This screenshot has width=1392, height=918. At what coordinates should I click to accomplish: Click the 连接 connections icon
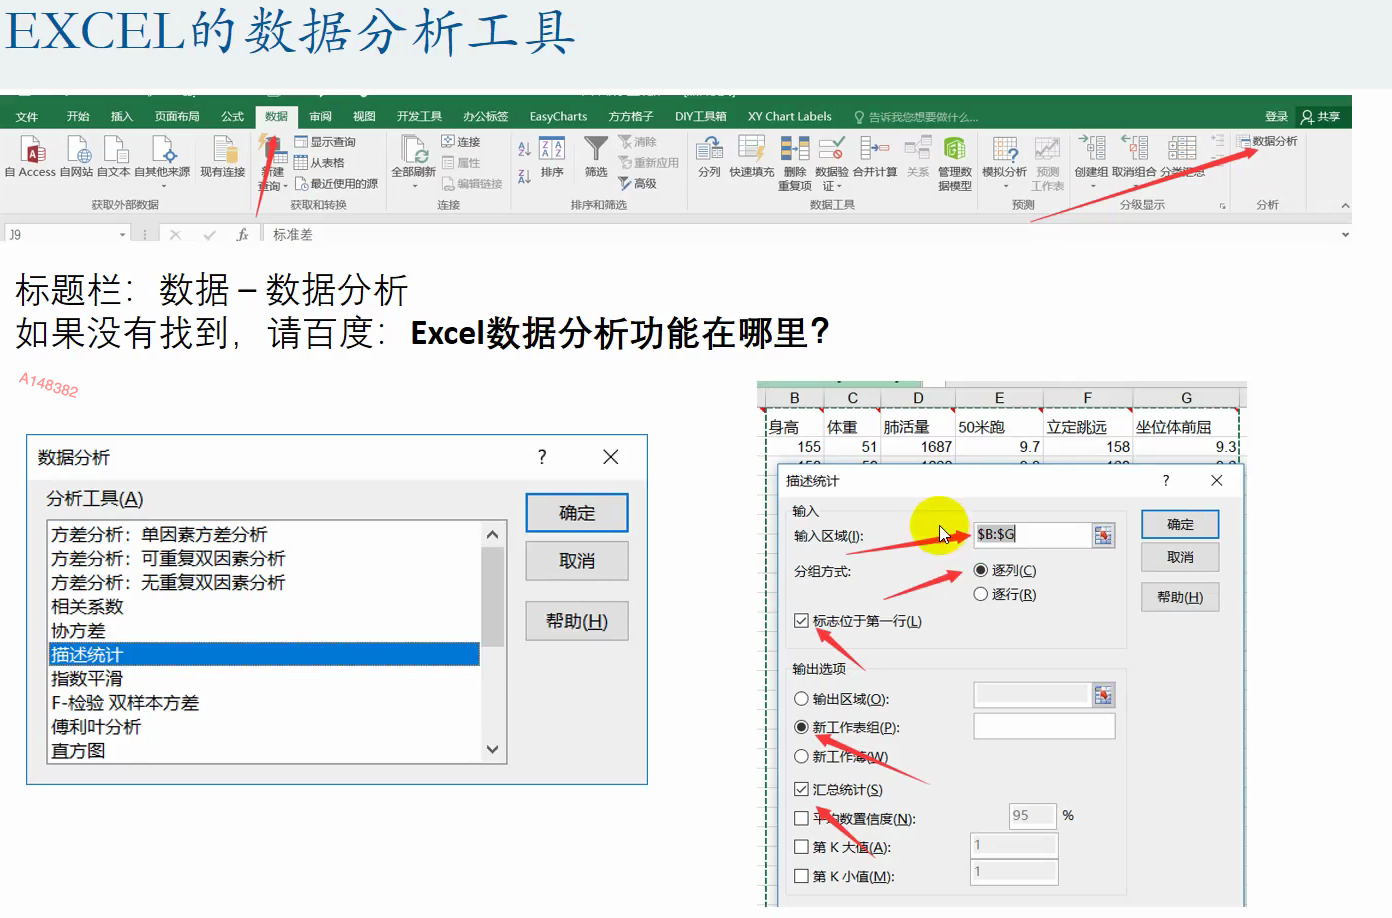448,141
